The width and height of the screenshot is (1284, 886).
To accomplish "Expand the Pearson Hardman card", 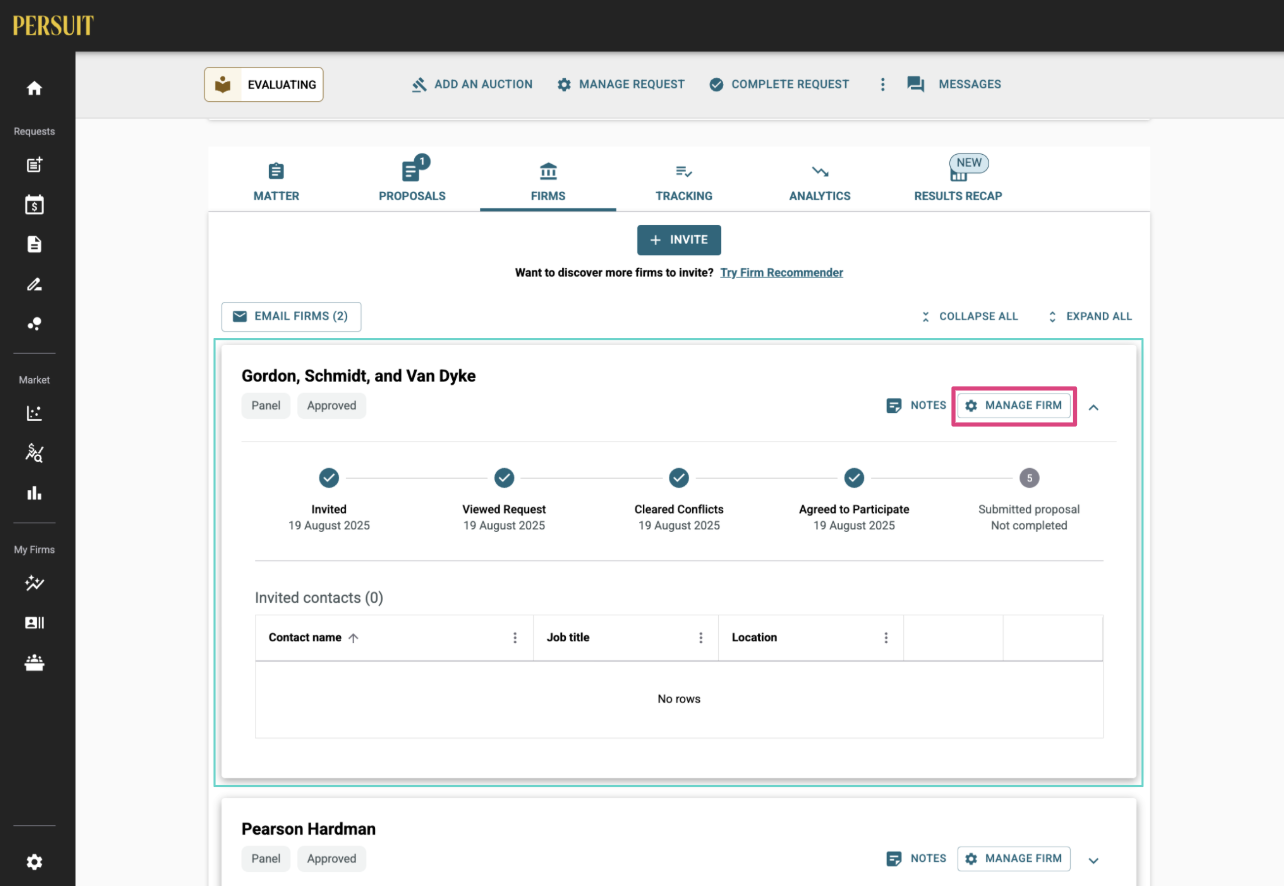I will pyautogui.click(x=1093, y=860).
